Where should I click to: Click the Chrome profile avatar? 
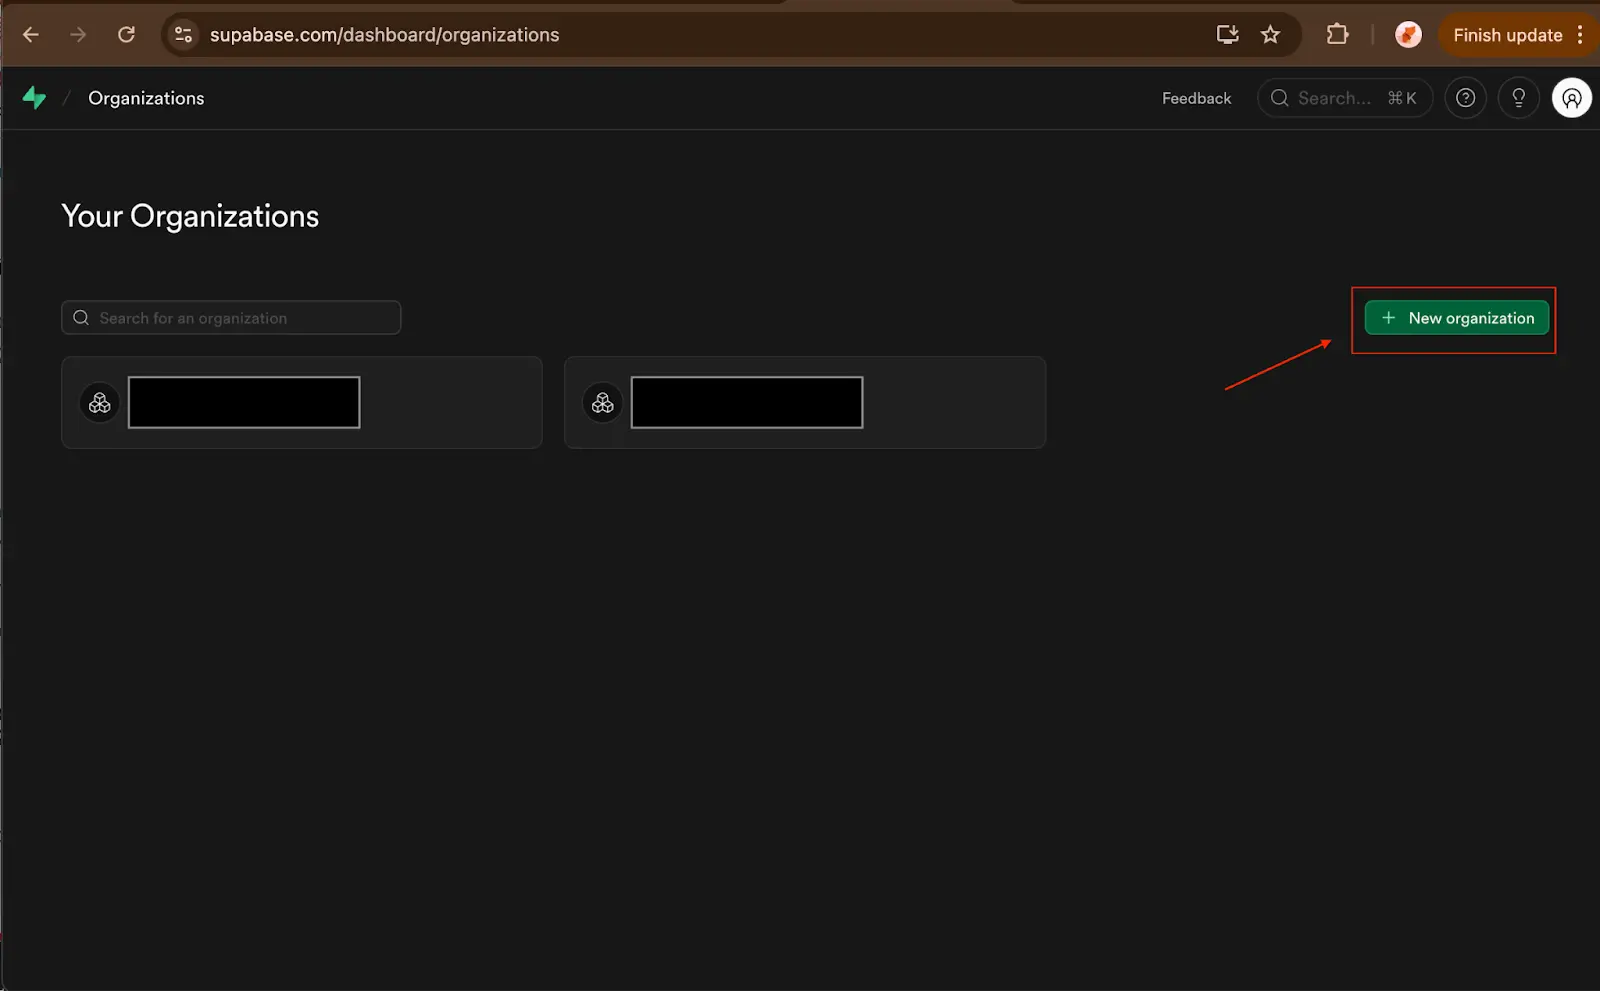click(x=1408, y=34)
